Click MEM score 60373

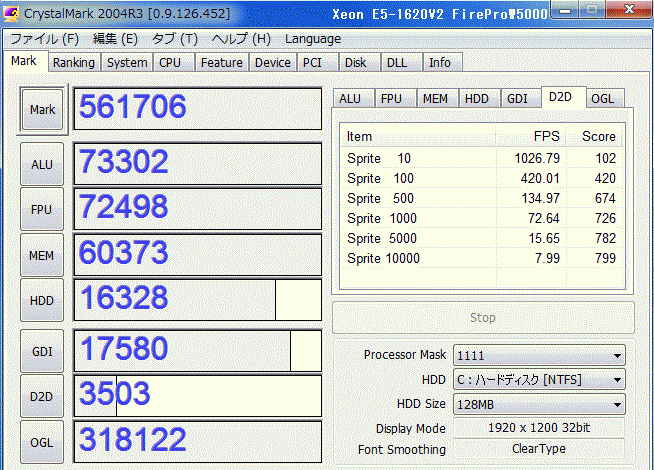pos(198,255)
